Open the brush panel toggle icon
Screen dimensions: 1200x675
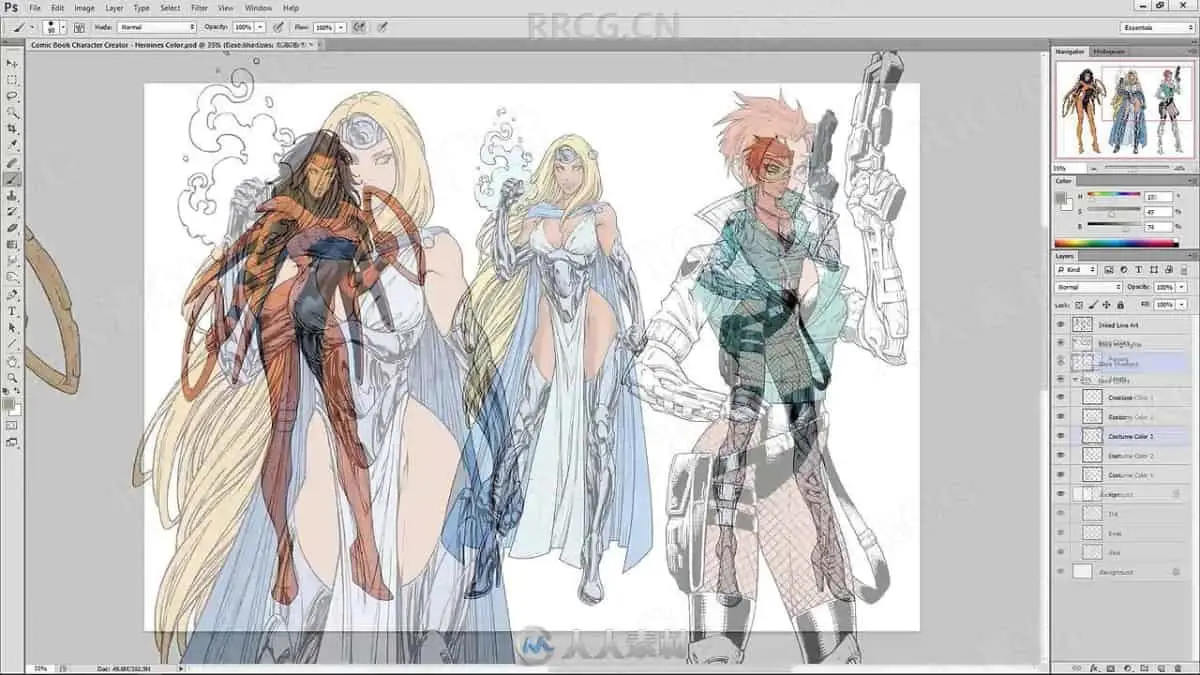tap(79, 27)
